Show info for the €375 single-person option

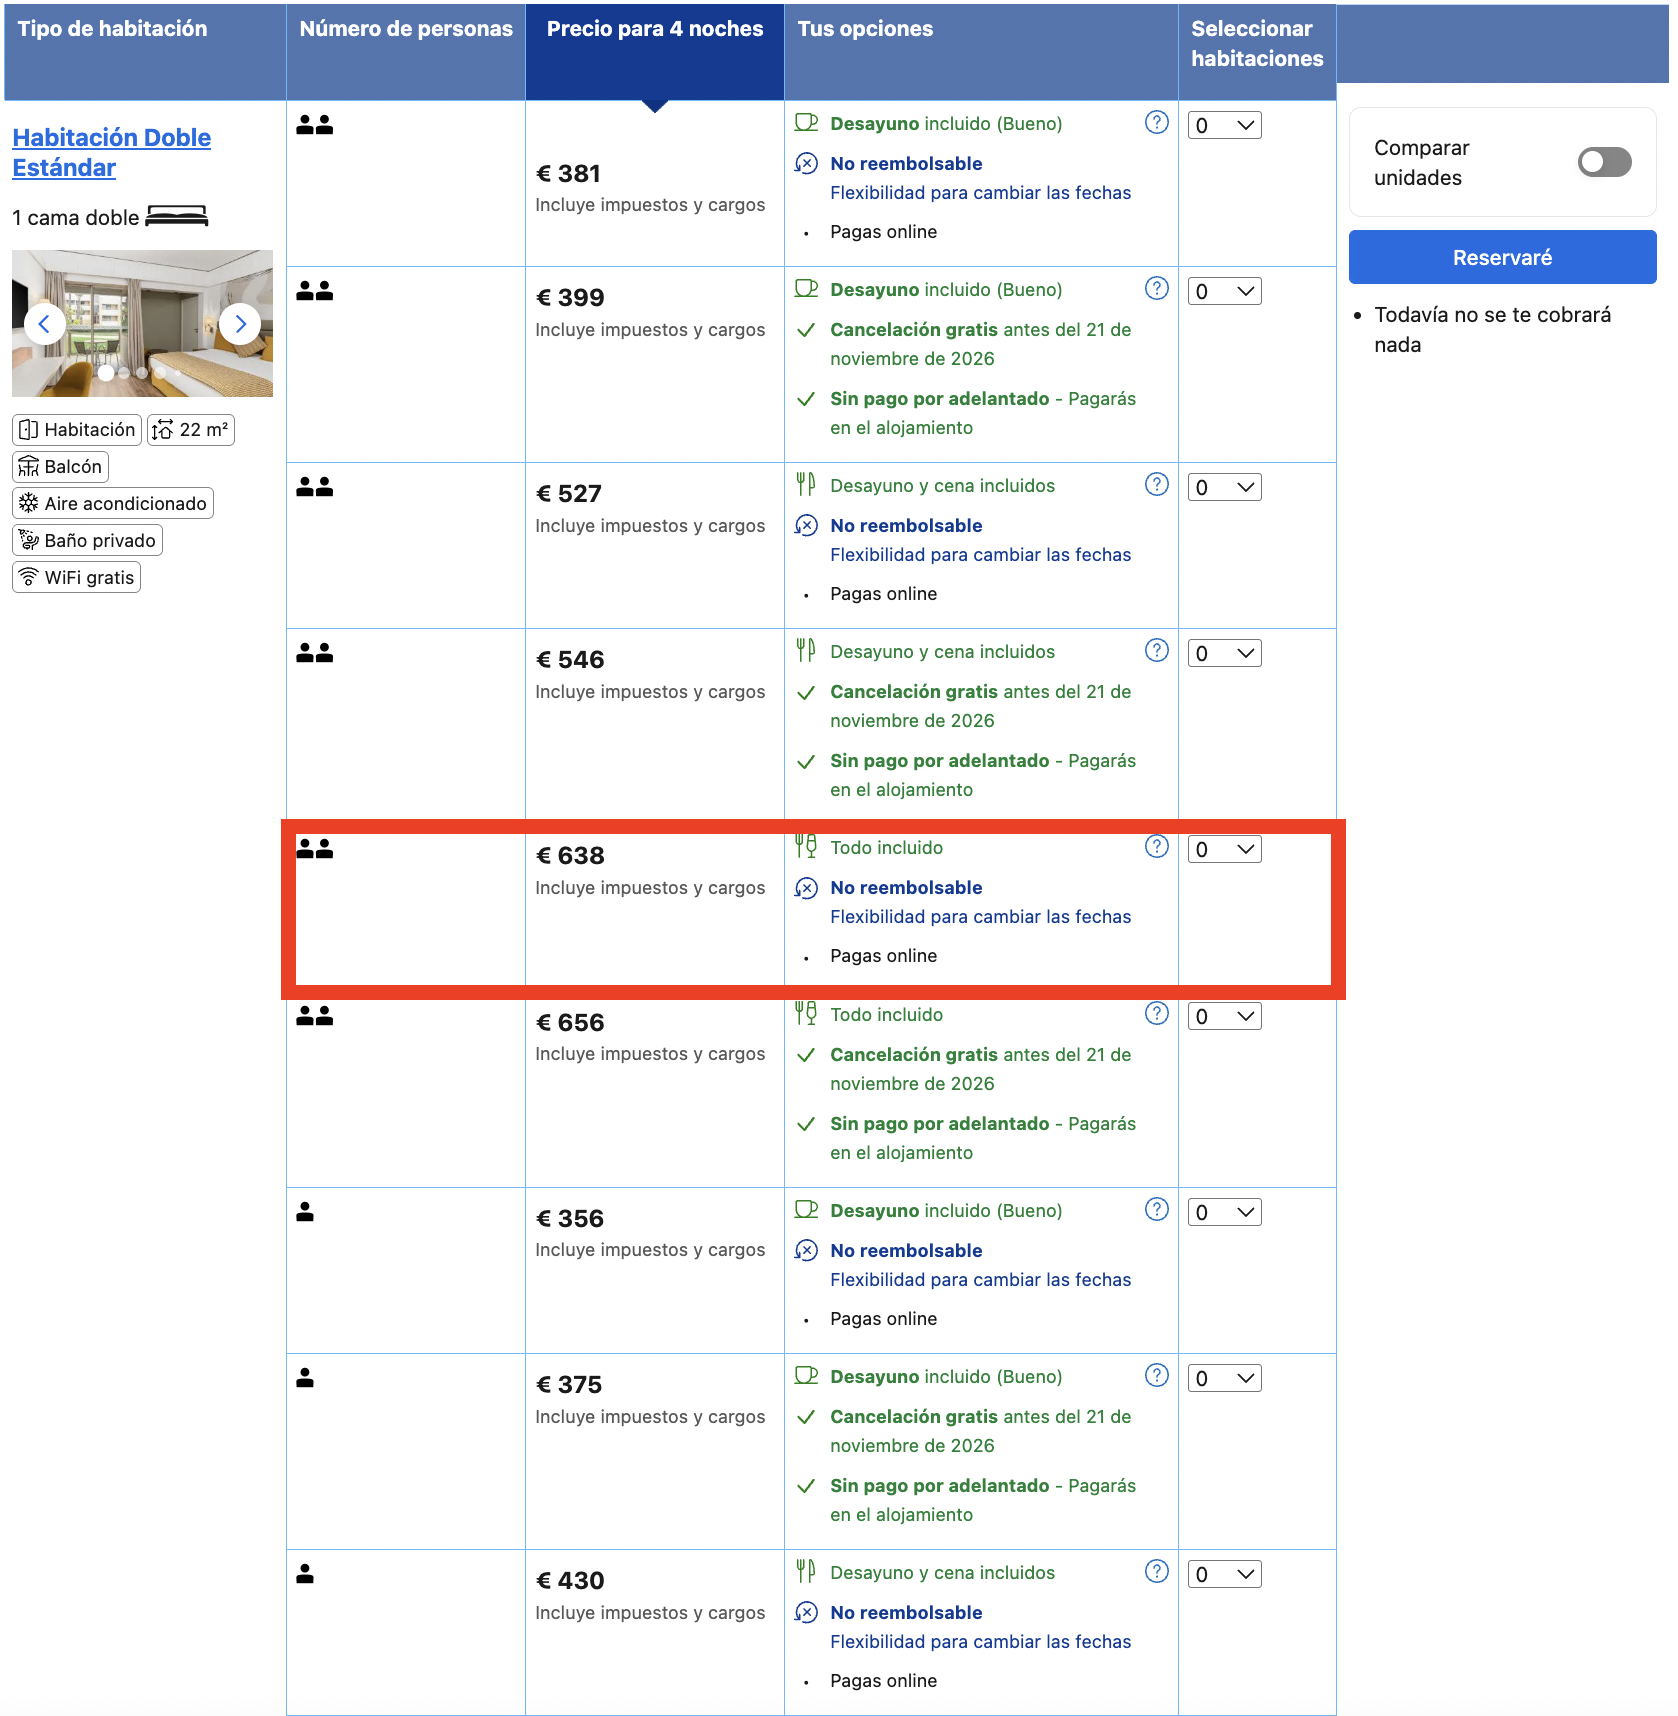(1156, 1376)
